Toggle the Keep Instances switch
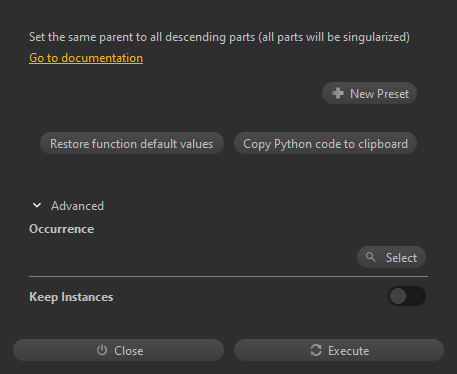Viewport: 457px width, 374px height. point(407,296)
